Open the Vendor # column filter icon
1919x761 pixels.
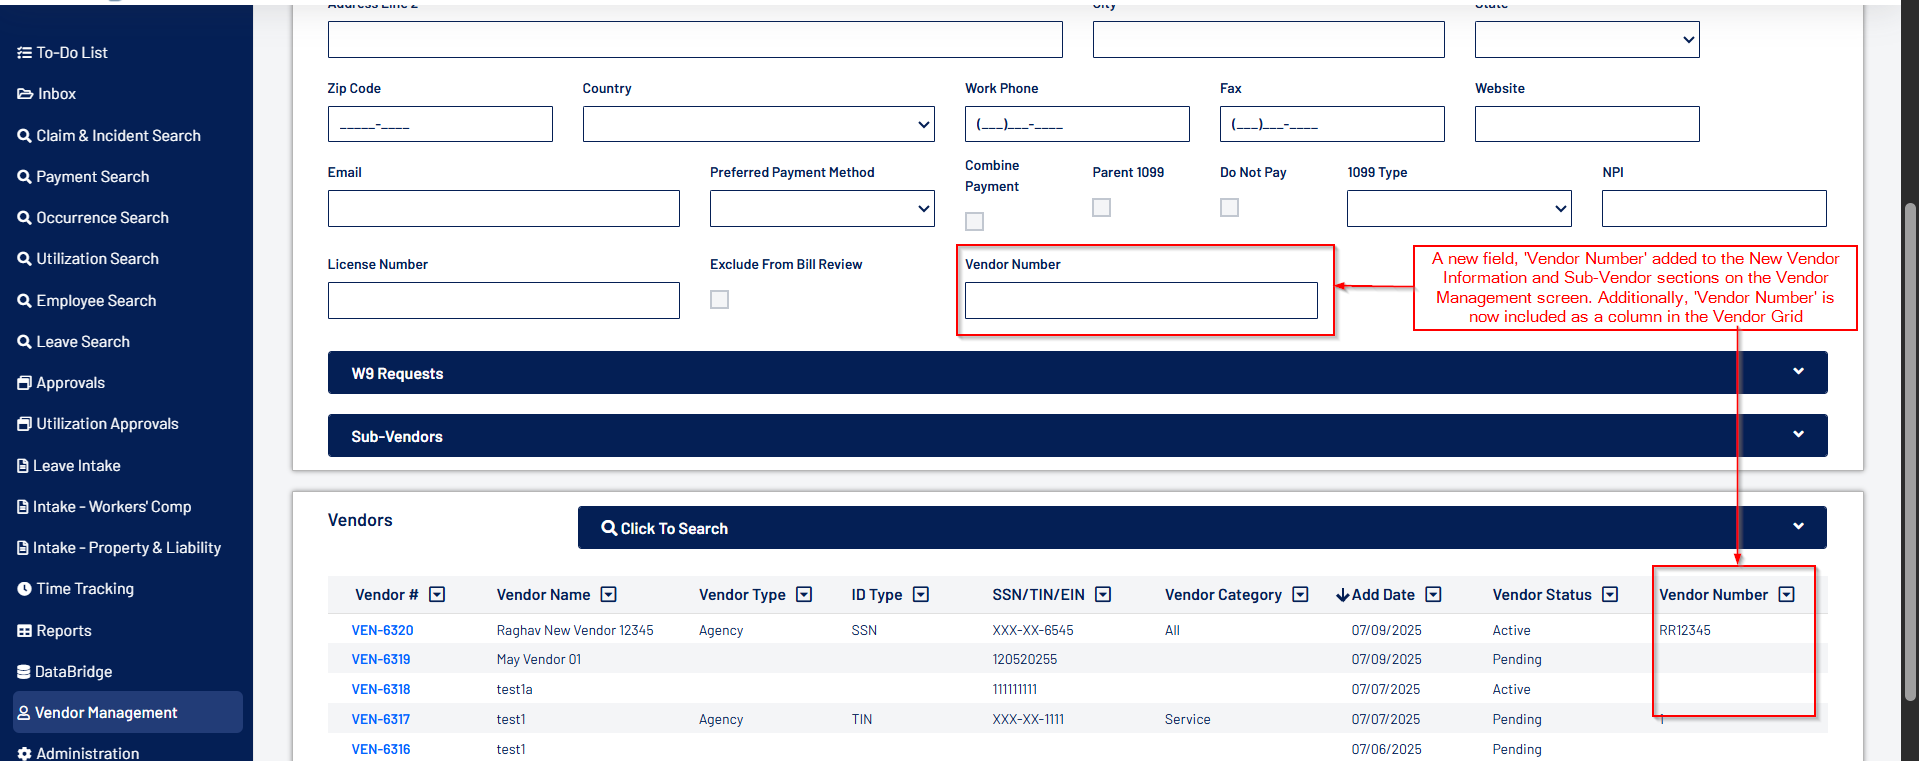437,595
